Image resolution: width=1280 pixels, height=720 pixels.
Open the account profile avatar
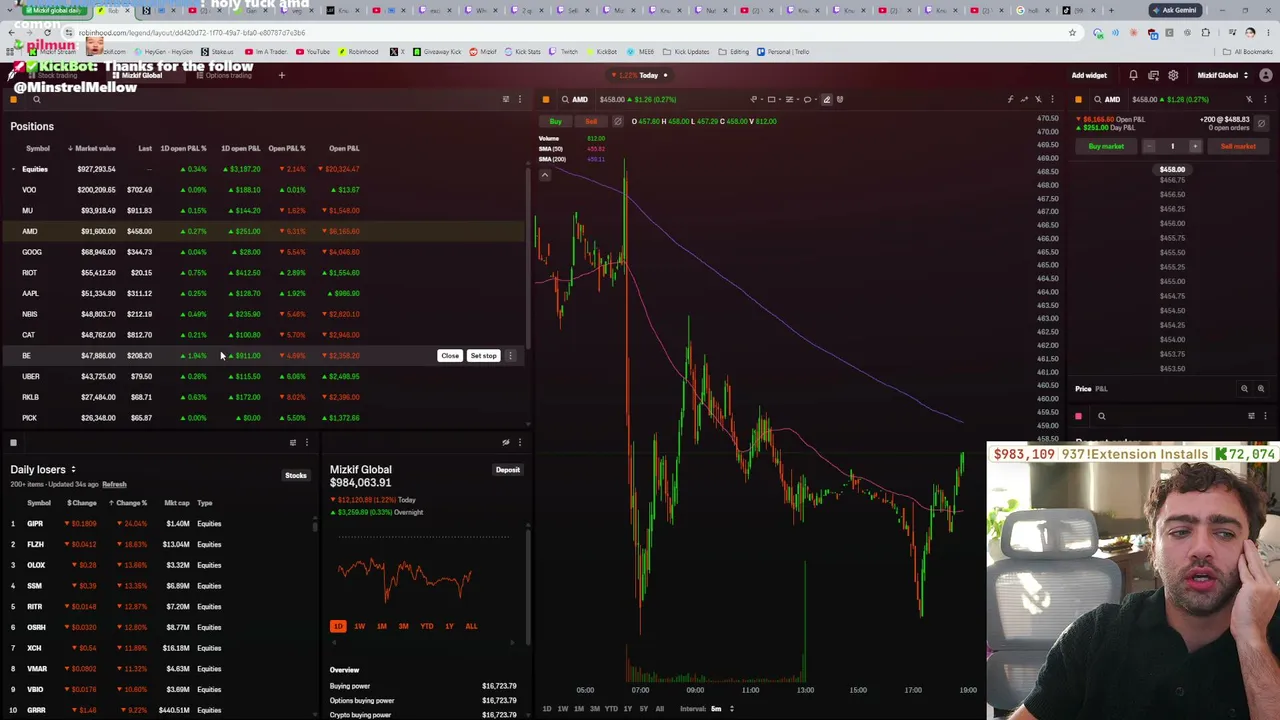coord(1265,75)
